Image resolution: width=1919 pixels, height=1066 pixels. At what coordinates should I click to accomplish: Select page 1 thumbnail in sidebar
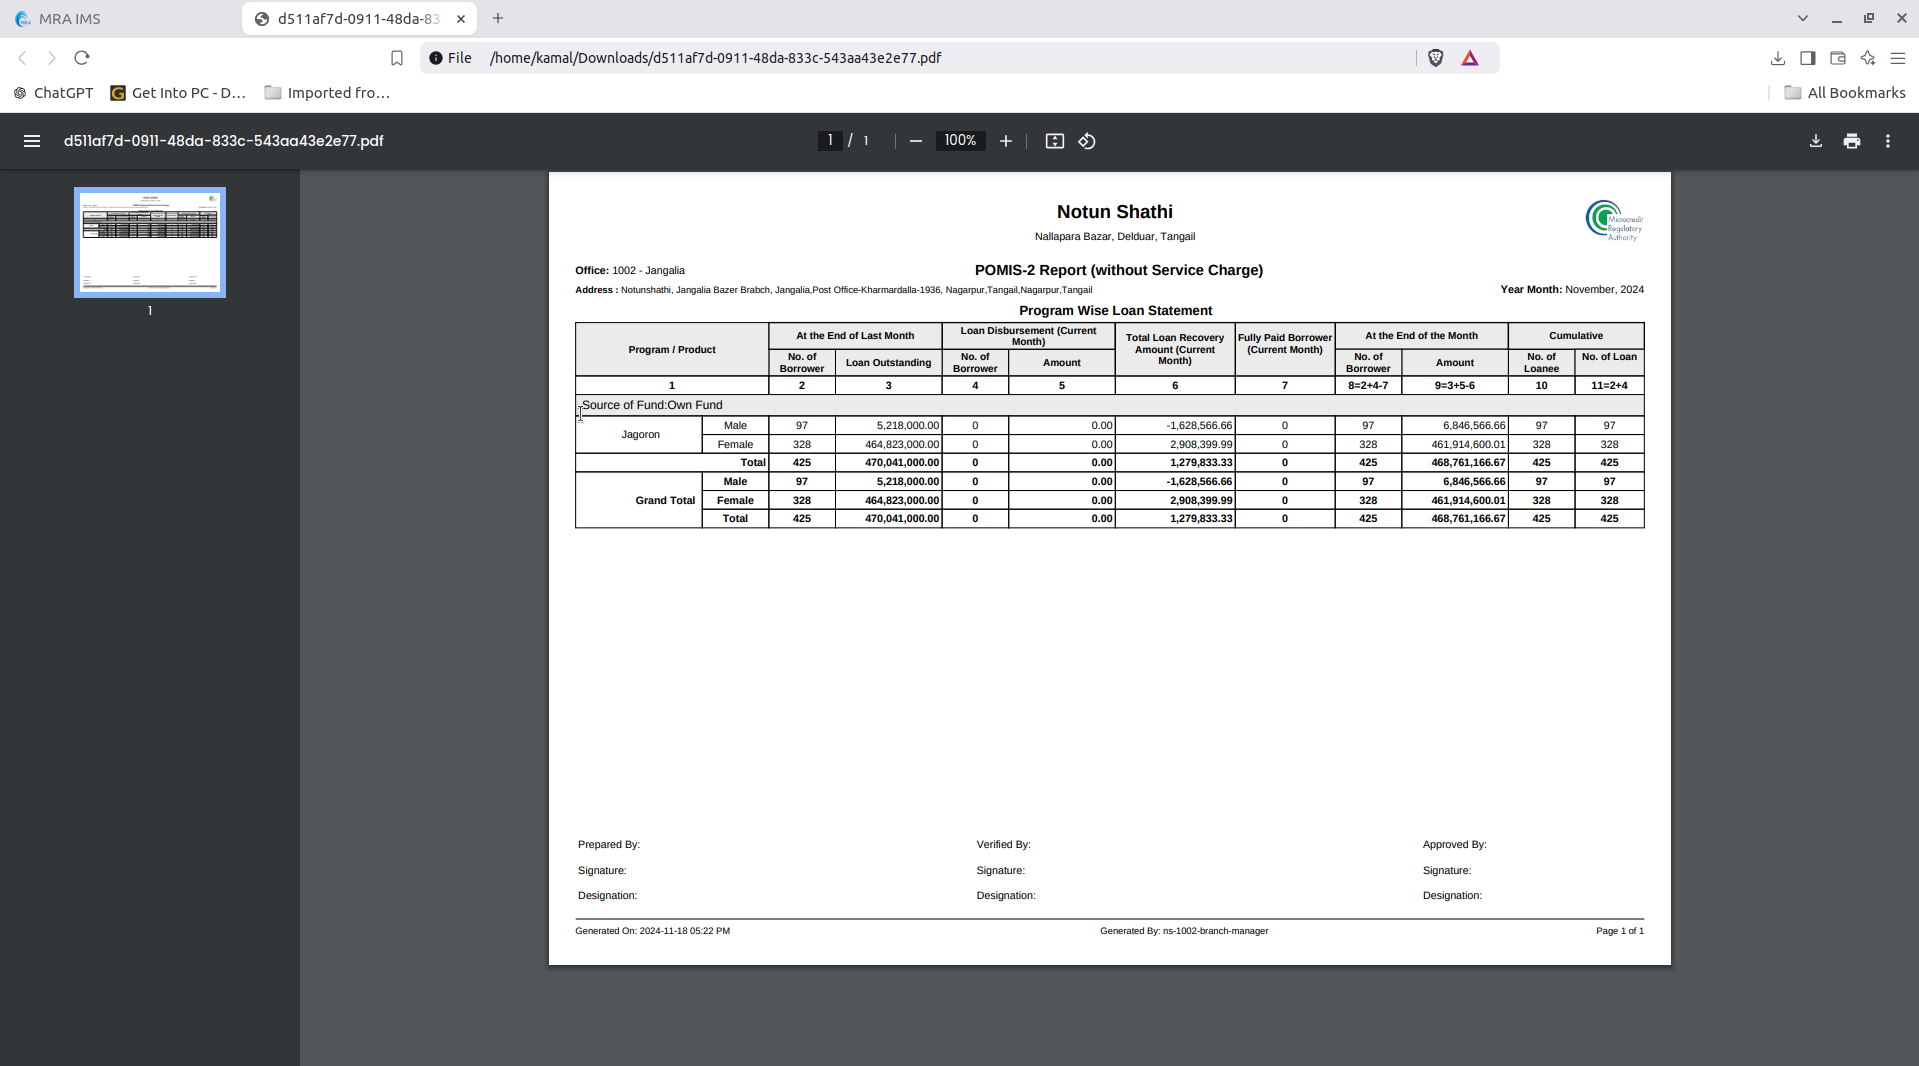(150, 242)
